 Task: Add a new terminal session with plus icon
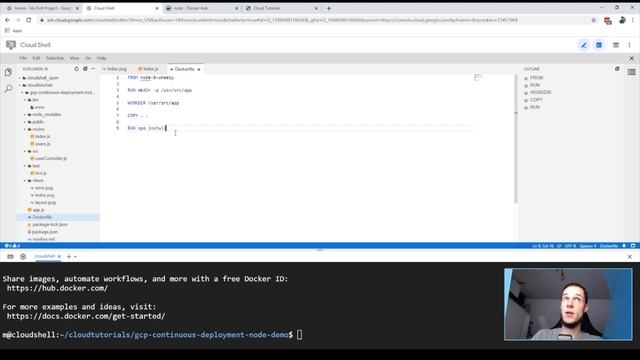click(x=69, y=257)
